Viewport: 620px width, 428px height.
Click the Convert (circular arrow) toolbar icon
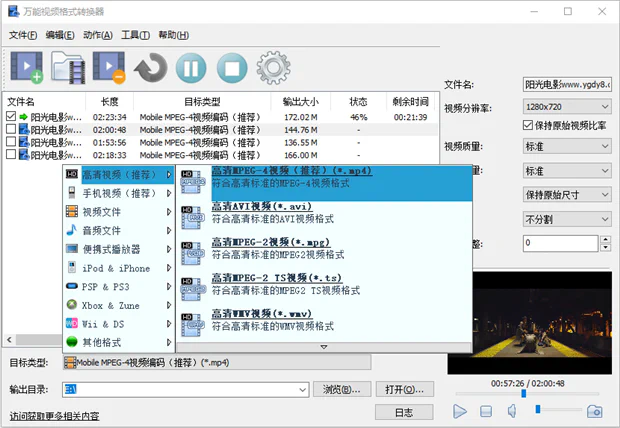pos(151,68)
